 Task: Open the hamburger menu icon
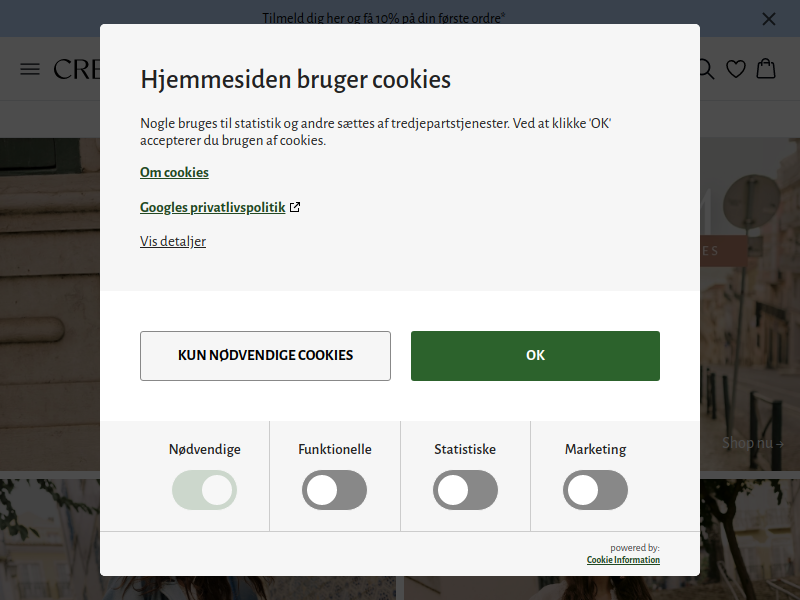point(30,69)
